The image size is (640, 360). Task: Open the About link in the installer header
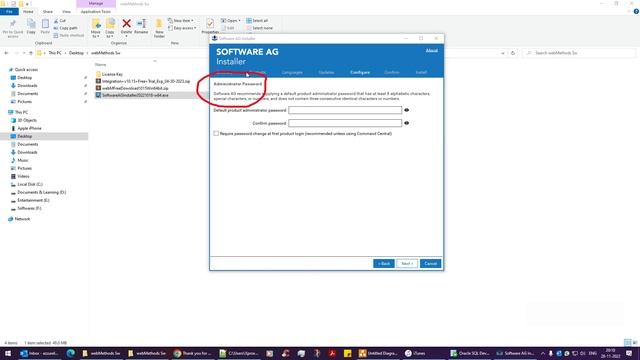tap(431, 51)
